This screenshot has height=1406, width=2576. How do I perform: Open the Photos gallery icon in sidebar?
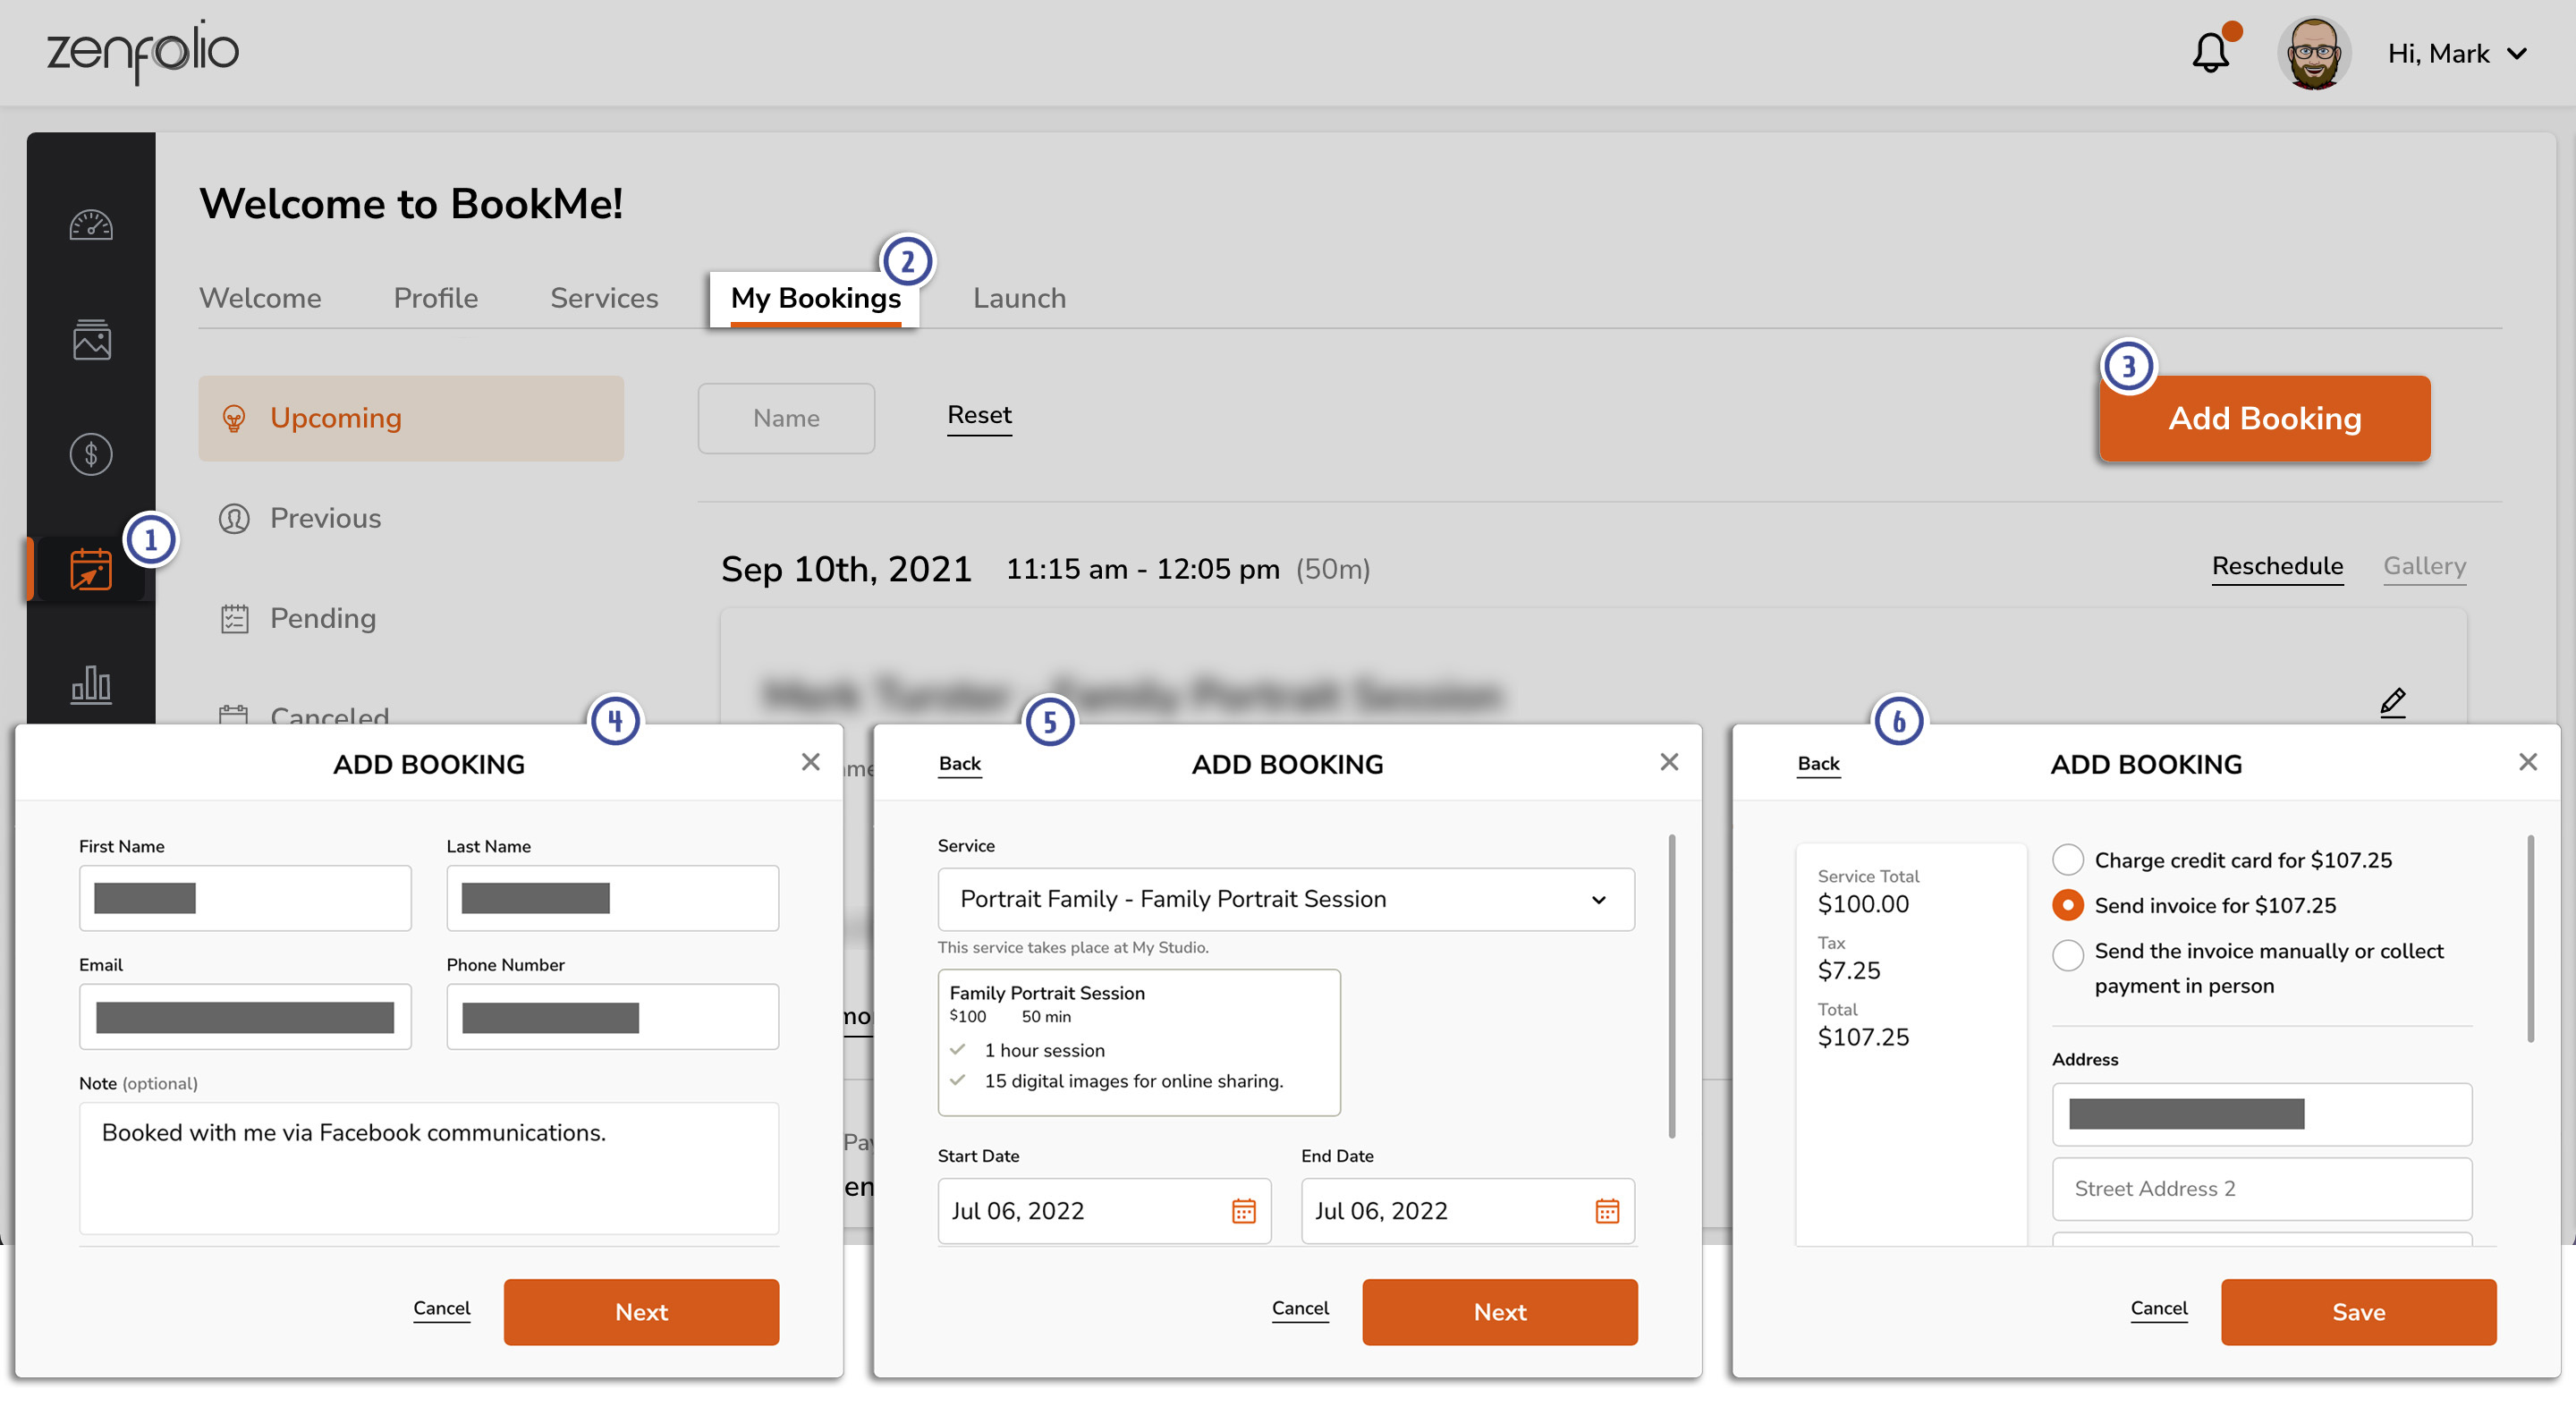pos(90,340)
